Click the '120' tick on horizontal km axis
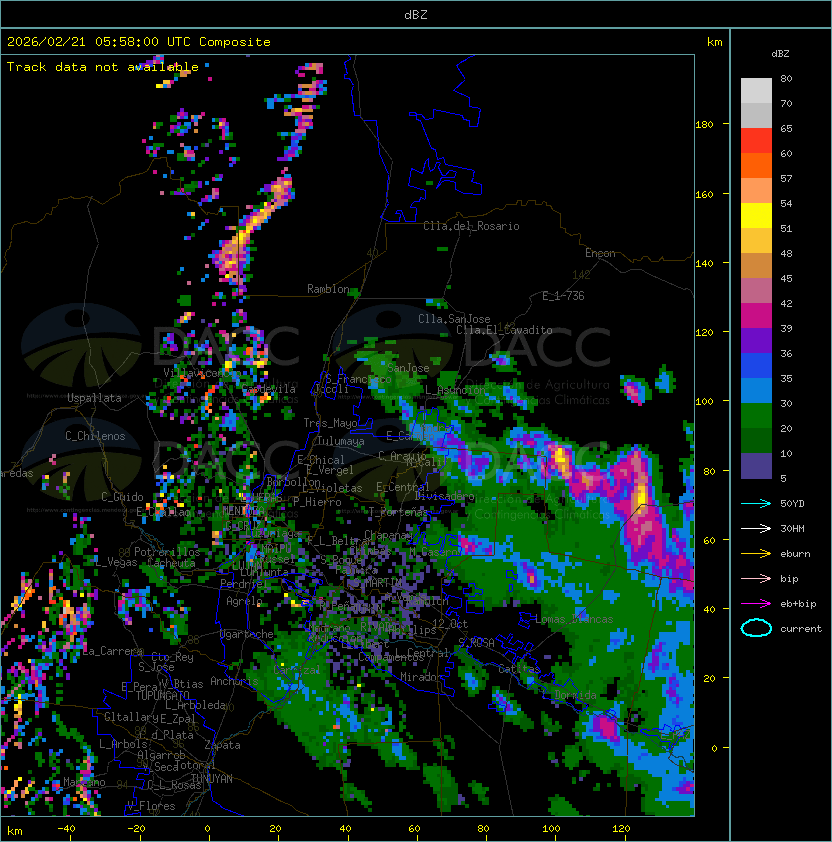Viewport: 832px width, 842px height. 621,829
